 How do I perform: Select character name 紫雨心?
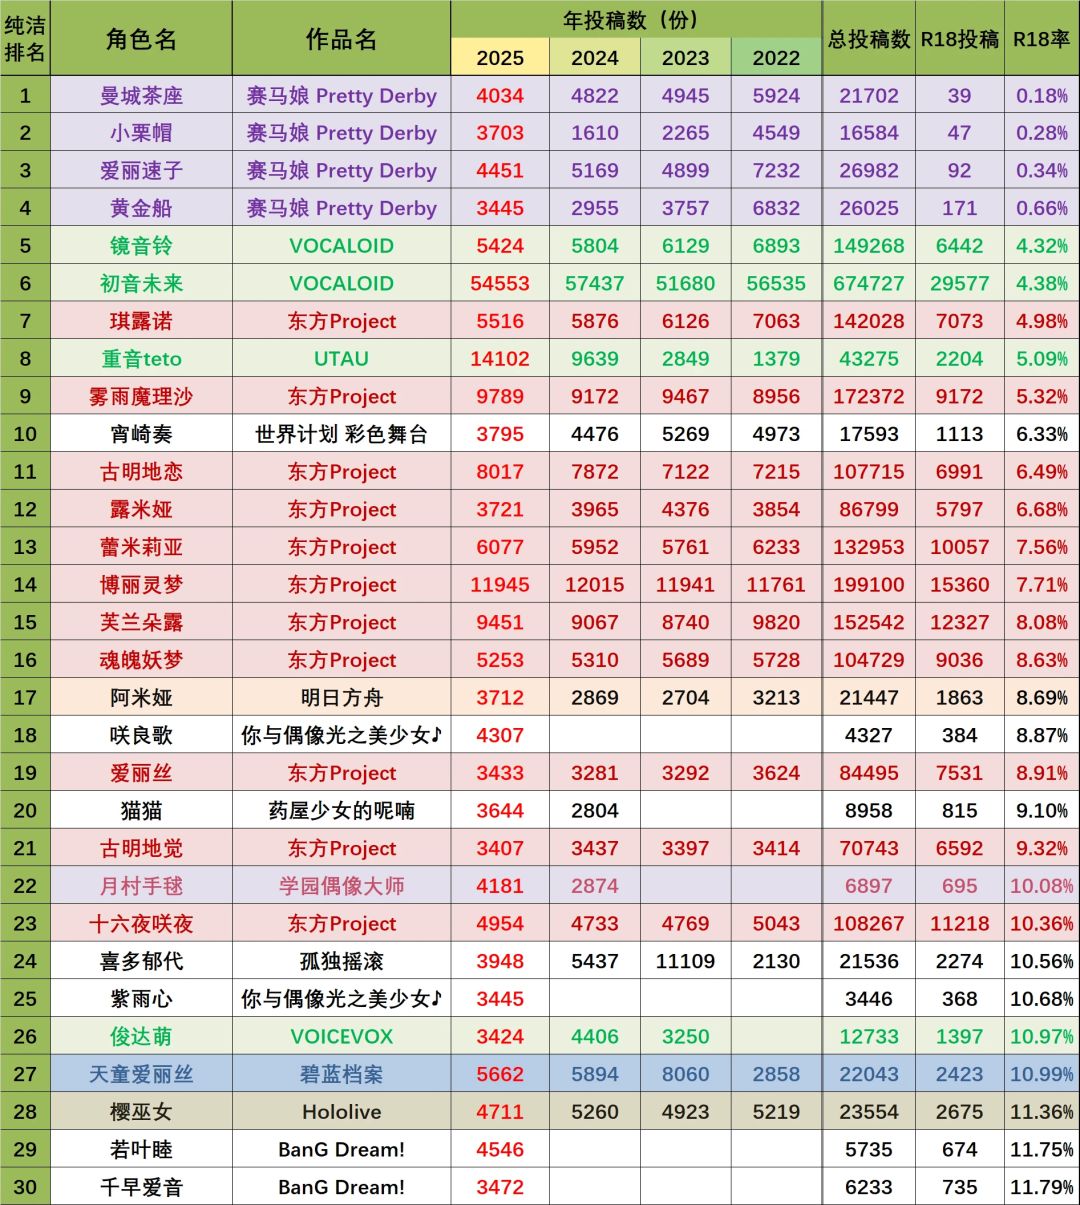(141, 999)
